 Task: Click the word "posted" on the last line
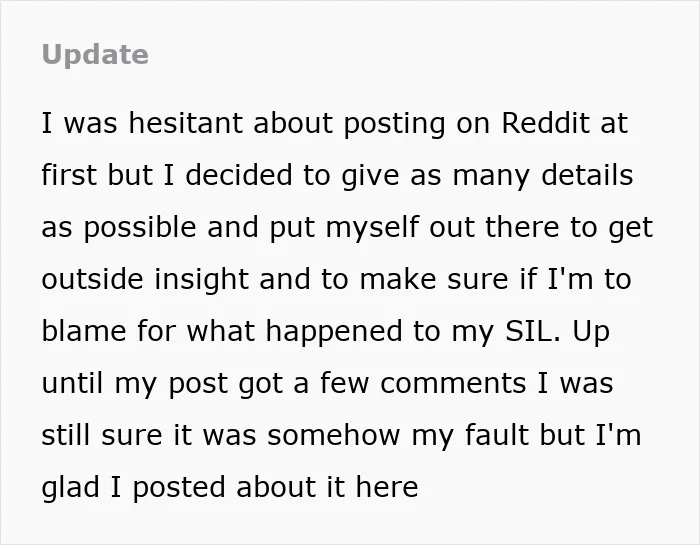180,488
